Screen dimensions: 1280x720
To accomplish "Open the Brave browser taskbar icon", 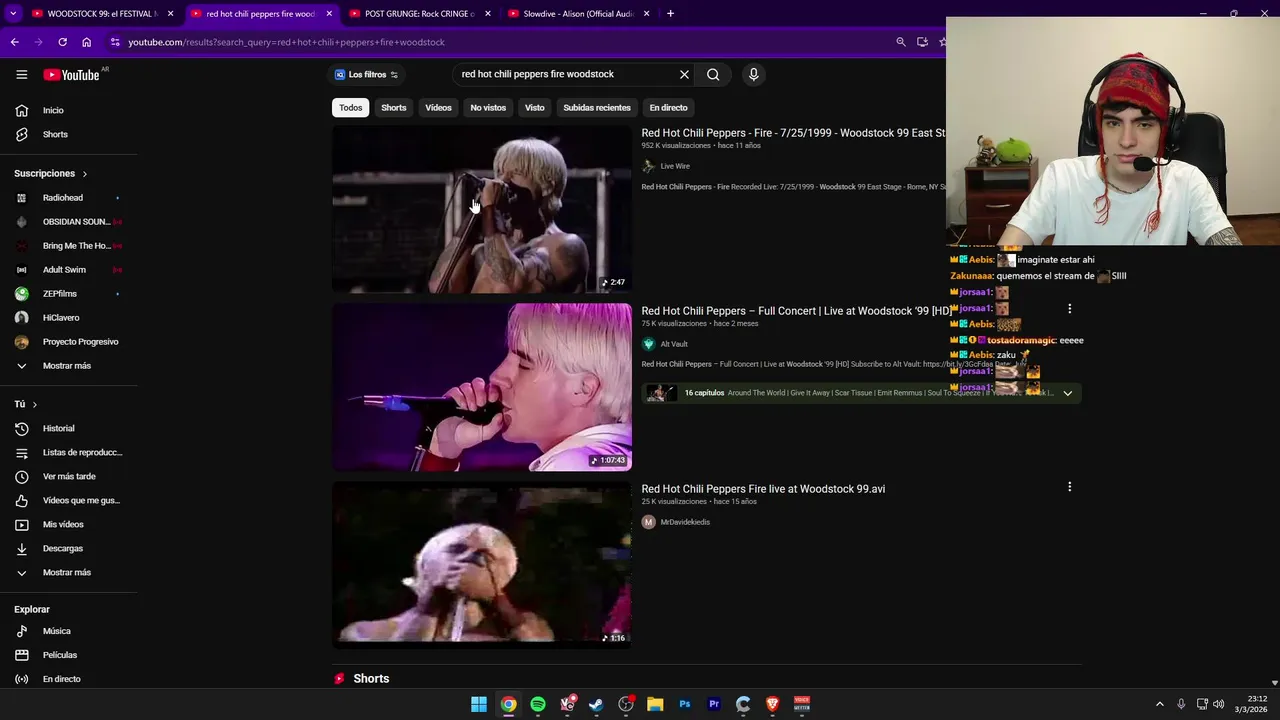I will (772, 704).
